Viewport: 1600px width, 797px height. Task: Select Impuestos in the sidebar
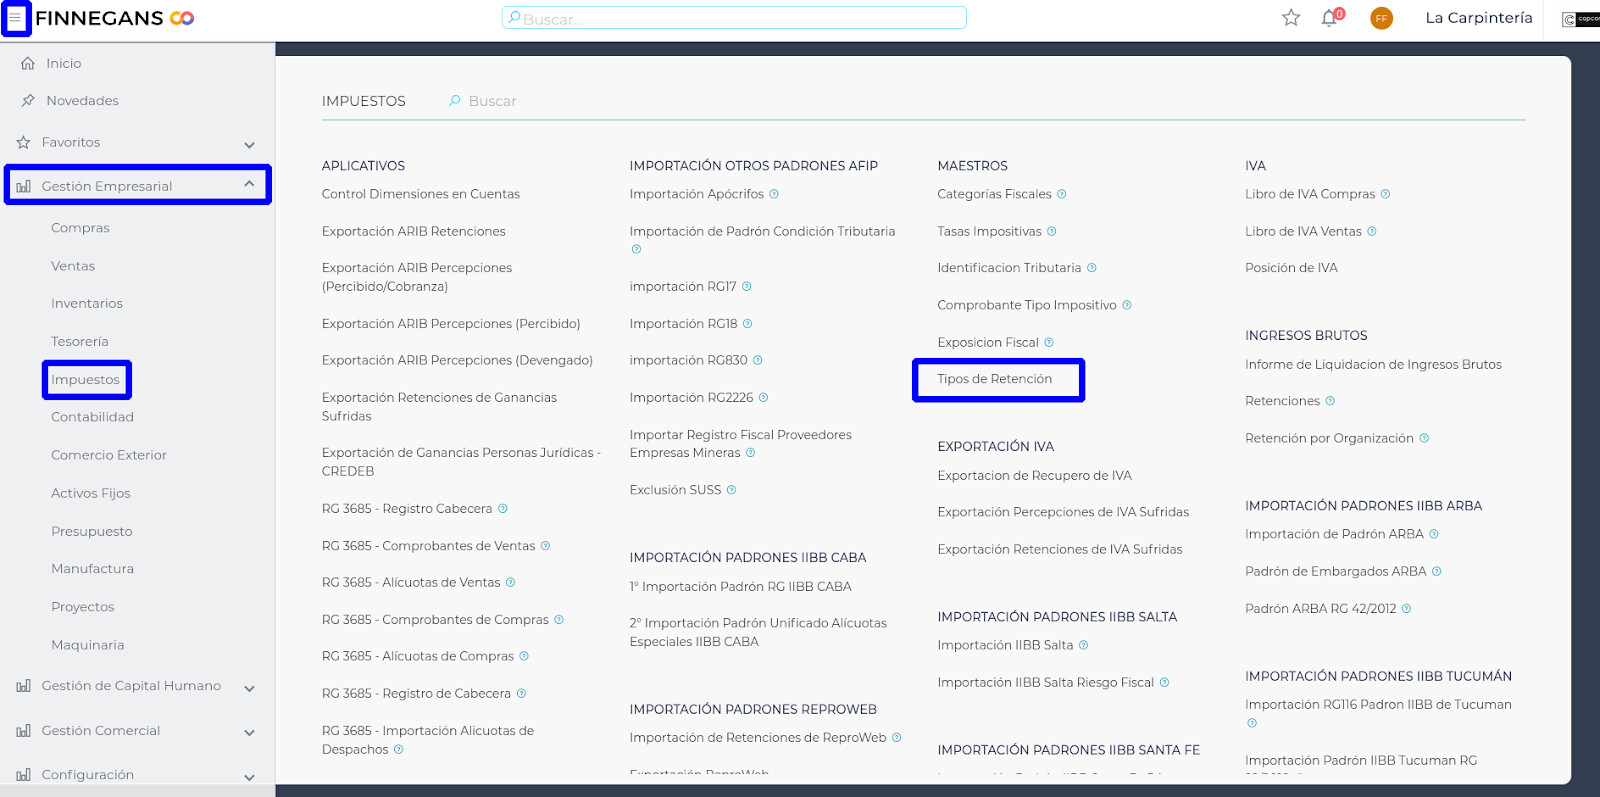click(x=86, y=380)
